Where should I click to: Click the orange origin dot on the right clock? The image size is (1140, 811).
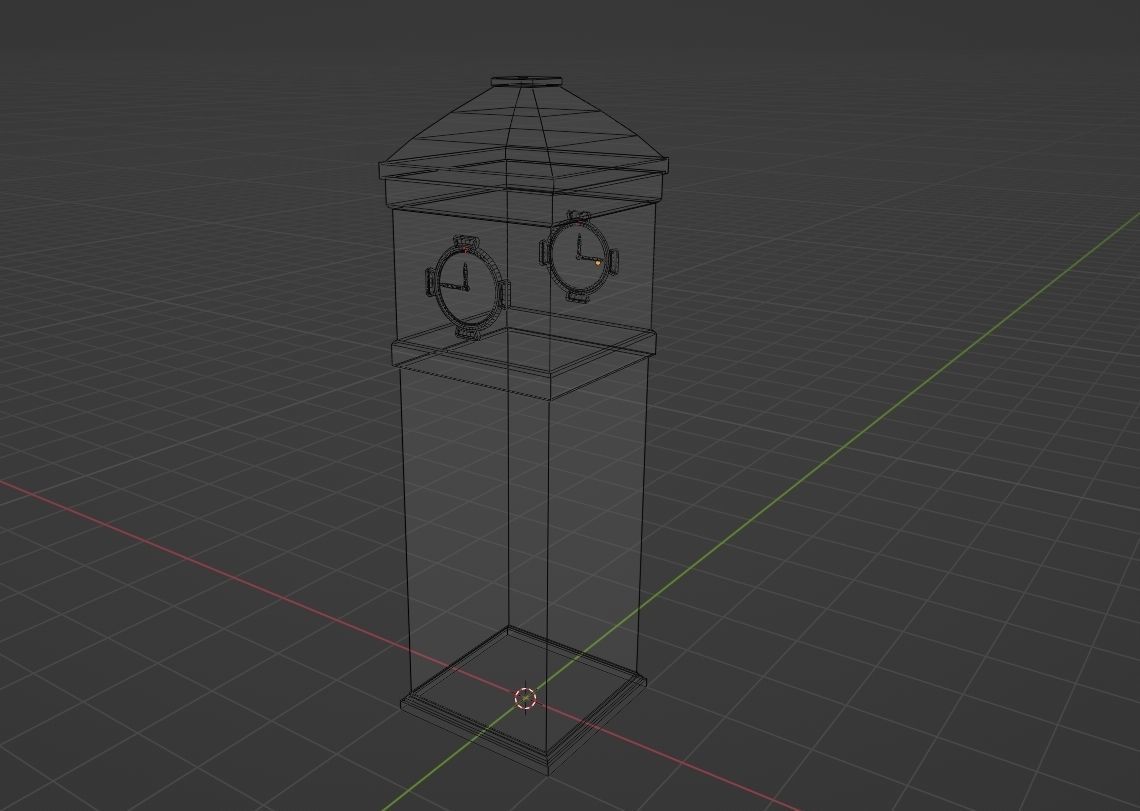click(x=598, y=263)
